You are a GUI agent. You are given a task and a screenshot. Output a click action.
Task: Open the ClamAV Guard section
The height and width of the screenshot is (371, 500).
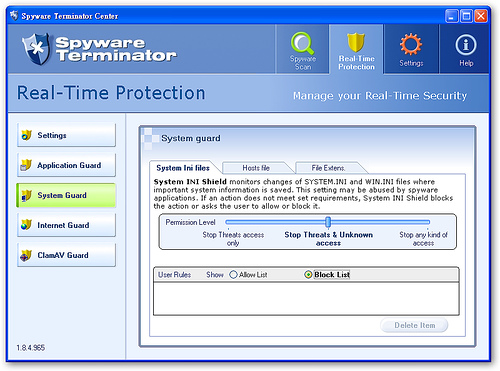66,255
